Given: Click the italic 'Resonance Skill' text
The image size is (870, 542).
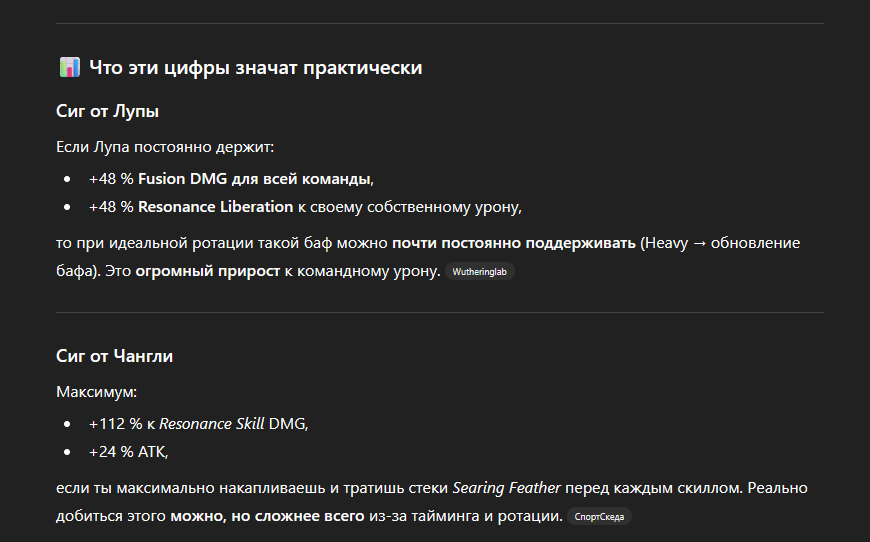Looking at the screenshot, I should pyautogui.click(x=212, y=424).
